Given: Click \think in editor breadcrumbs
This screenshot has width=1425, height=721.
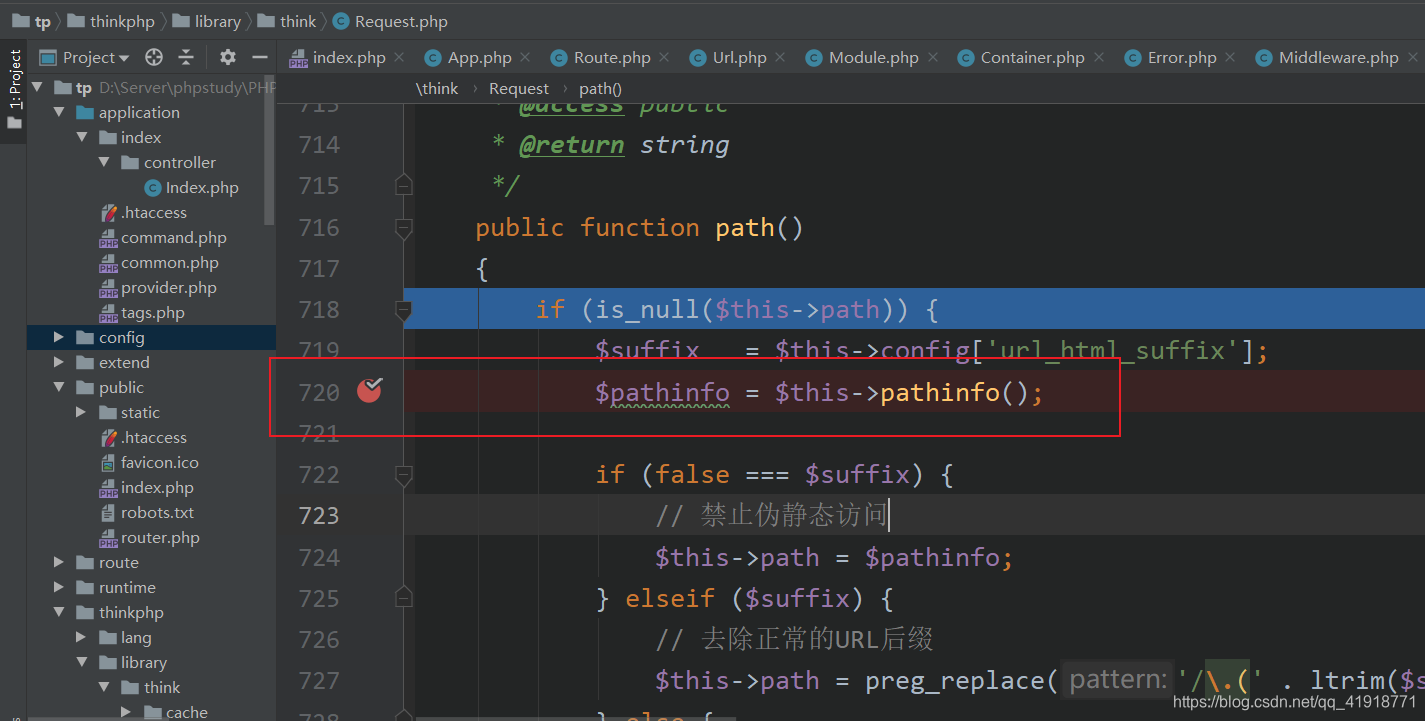Looking at the screenshot, I should pyautogui.click(x=437, y=88).
